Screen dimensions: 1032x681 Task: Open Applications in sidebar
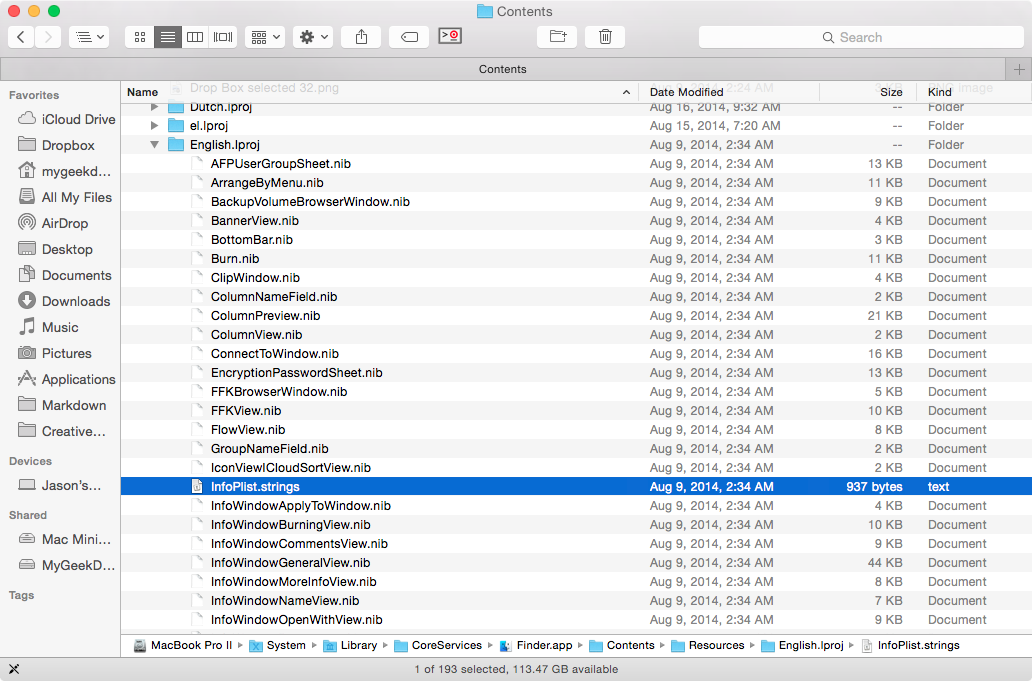66,379
